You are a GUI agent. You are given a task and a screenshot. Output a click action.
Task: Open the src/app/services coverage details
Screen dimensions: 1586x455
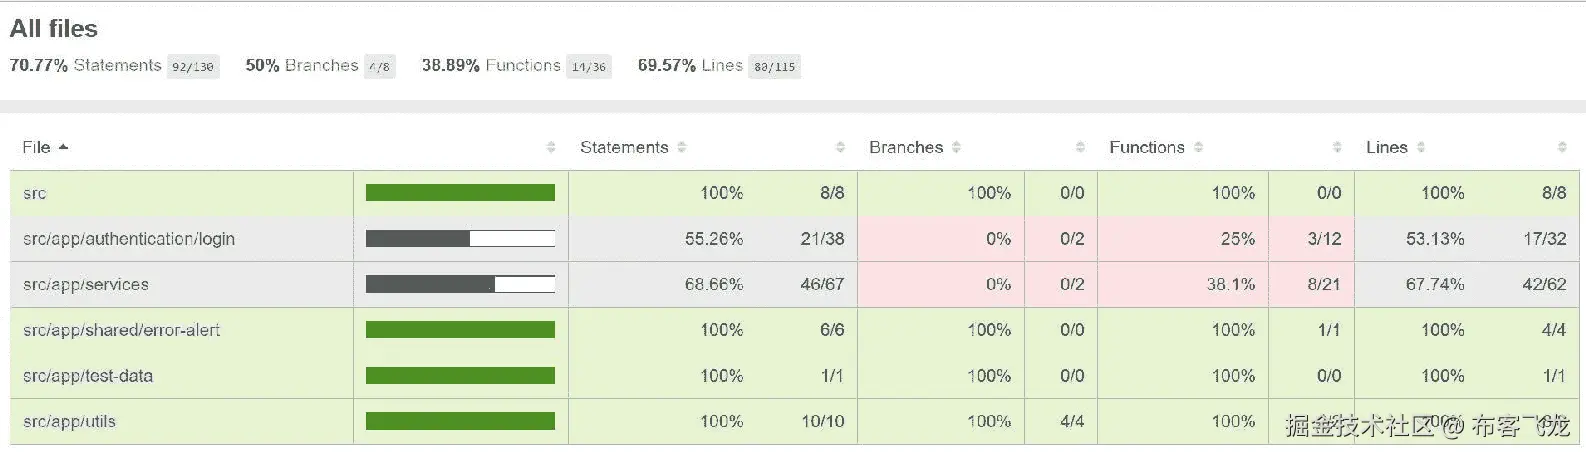point(86,284)
